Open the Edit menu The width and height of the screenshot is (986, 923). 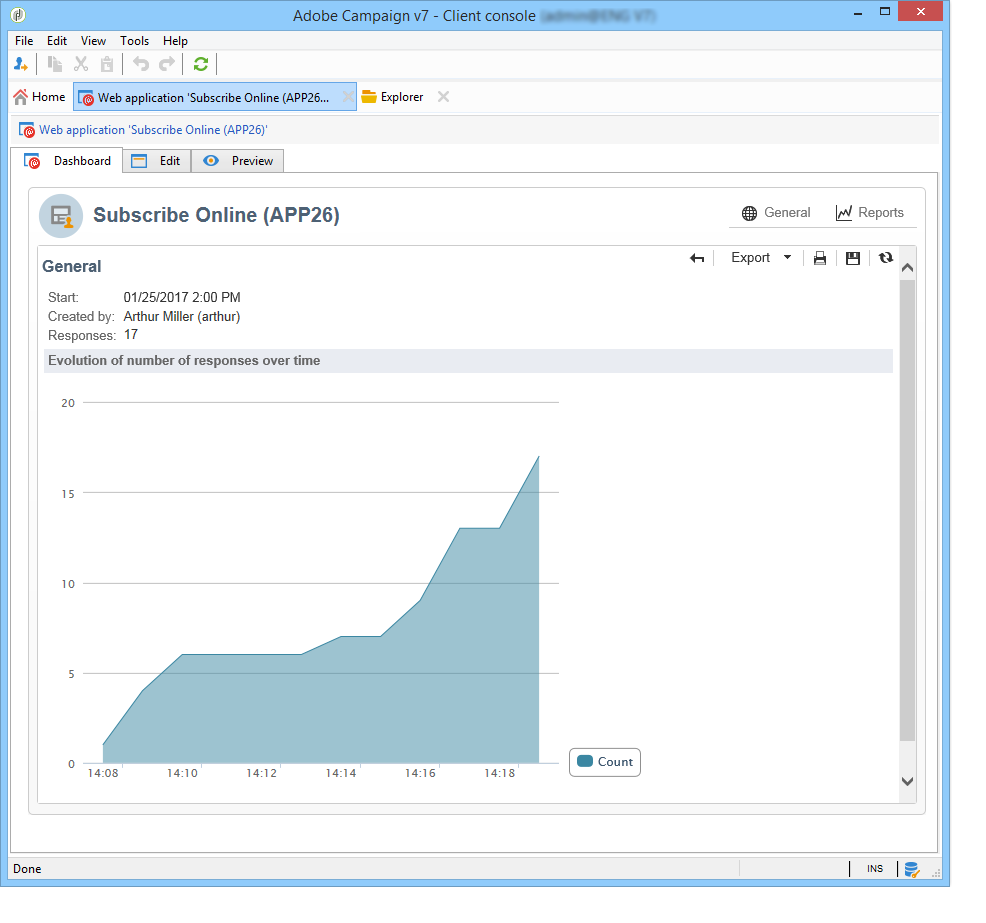click(x=57, y=41)
